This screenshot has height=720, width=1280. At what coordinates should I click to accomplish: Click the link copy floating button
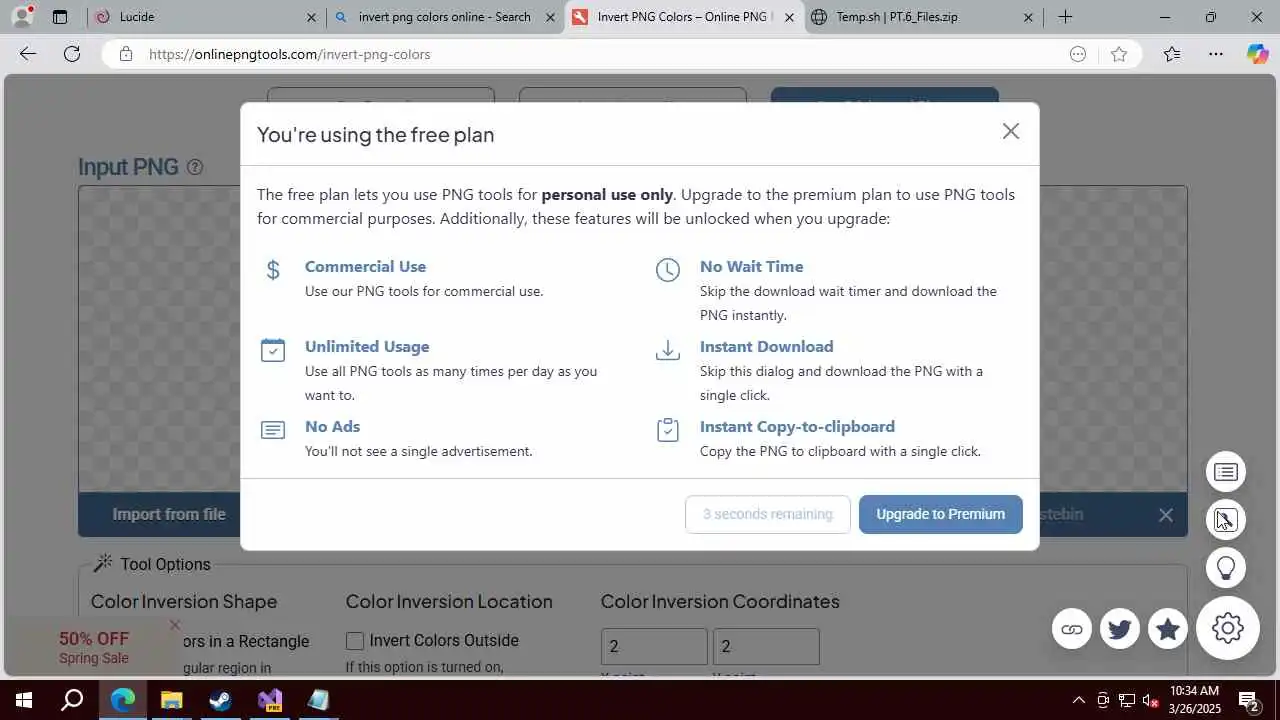click(x=1072, y=629)
